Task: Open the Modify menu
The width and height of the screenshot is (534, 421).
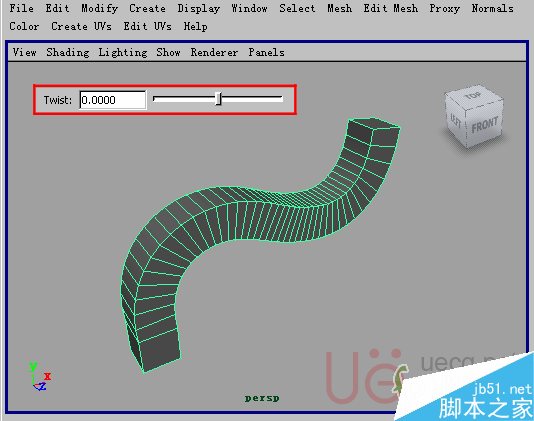Action: click(99, 9)
